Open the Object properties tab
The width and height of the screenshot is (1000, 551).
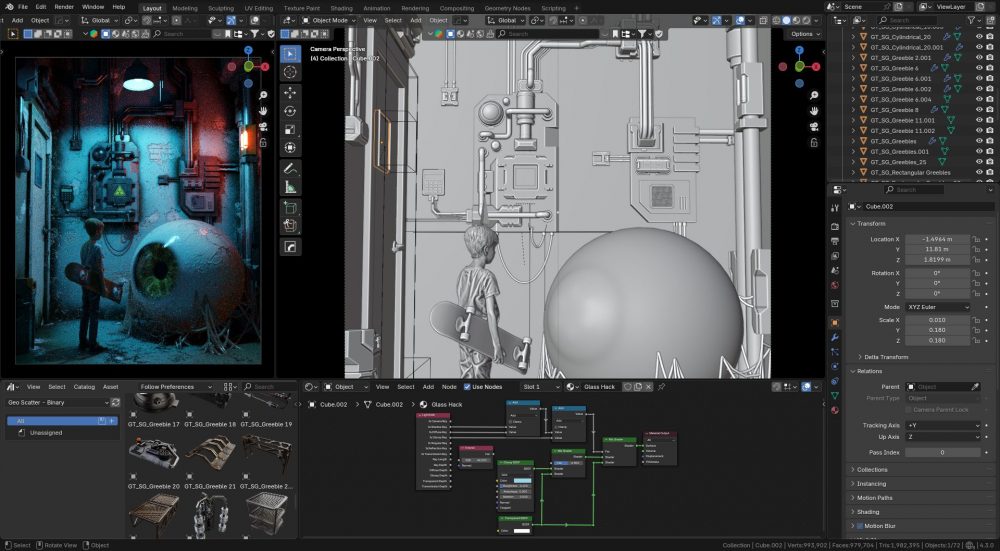click(x=835, y=323)
